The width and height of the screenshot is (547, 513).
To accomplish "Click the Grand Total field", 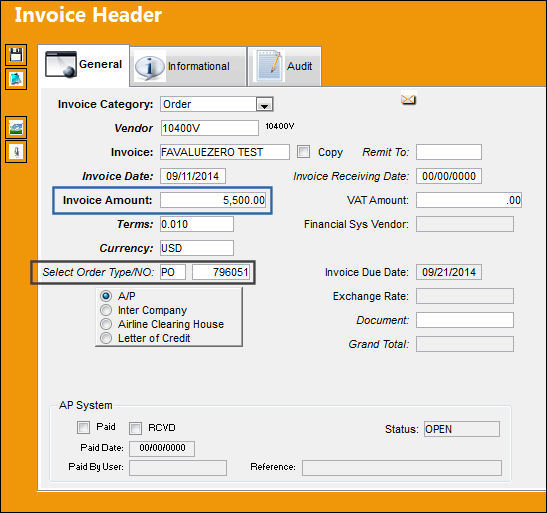I will [x=465, y=344].
